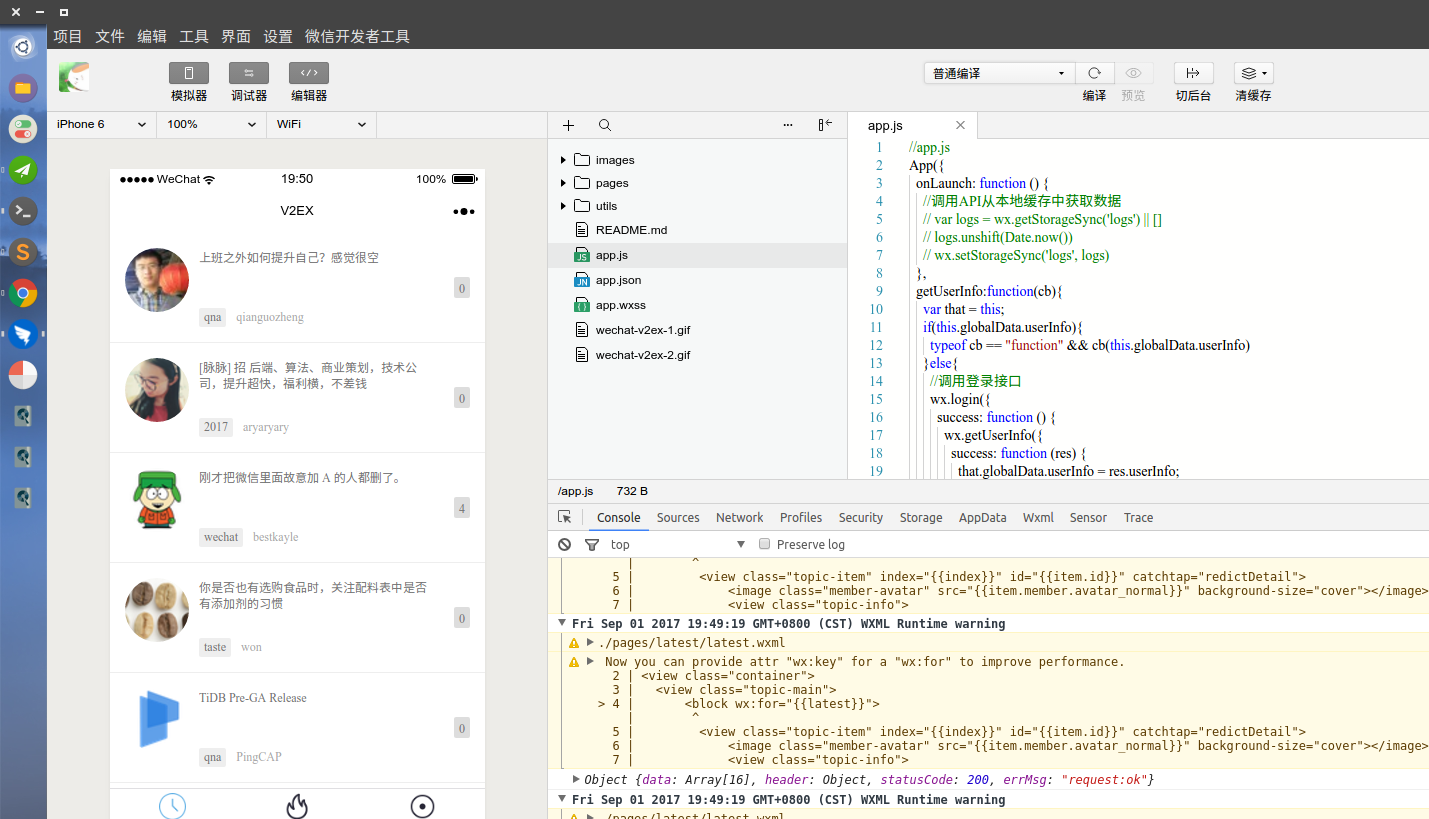Switch to the Wxml tab
The height and width of the screenshot is (819, 1429).
[1038, 517]
